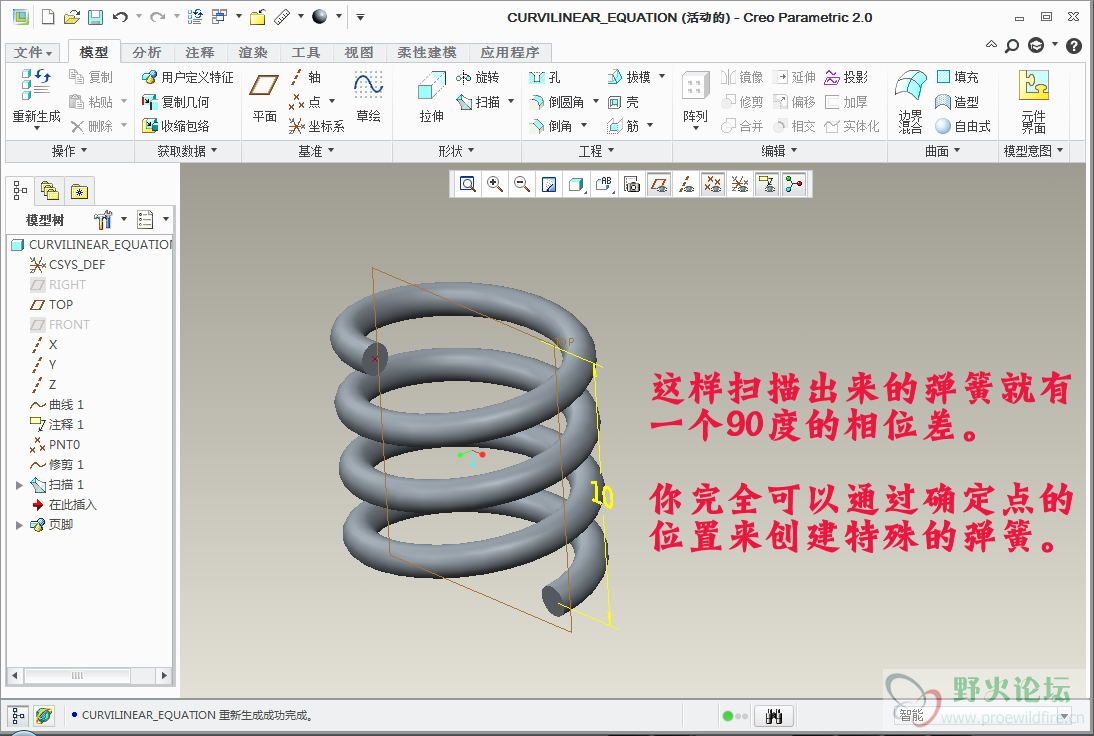Switch to the 工具 tab
The height and width of the screenshot is (736, 1094).
tap(306, 52)
